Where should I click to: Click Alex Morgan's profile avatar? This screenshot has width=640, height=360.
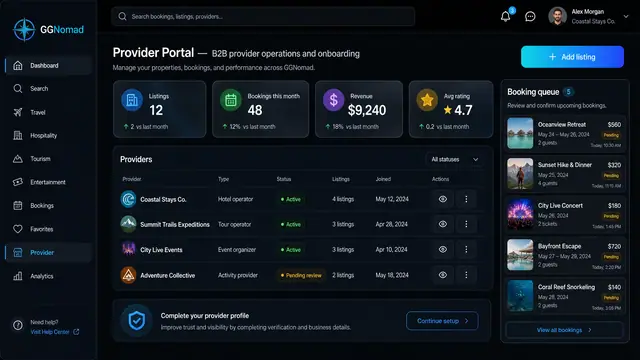tap(558, 16)
